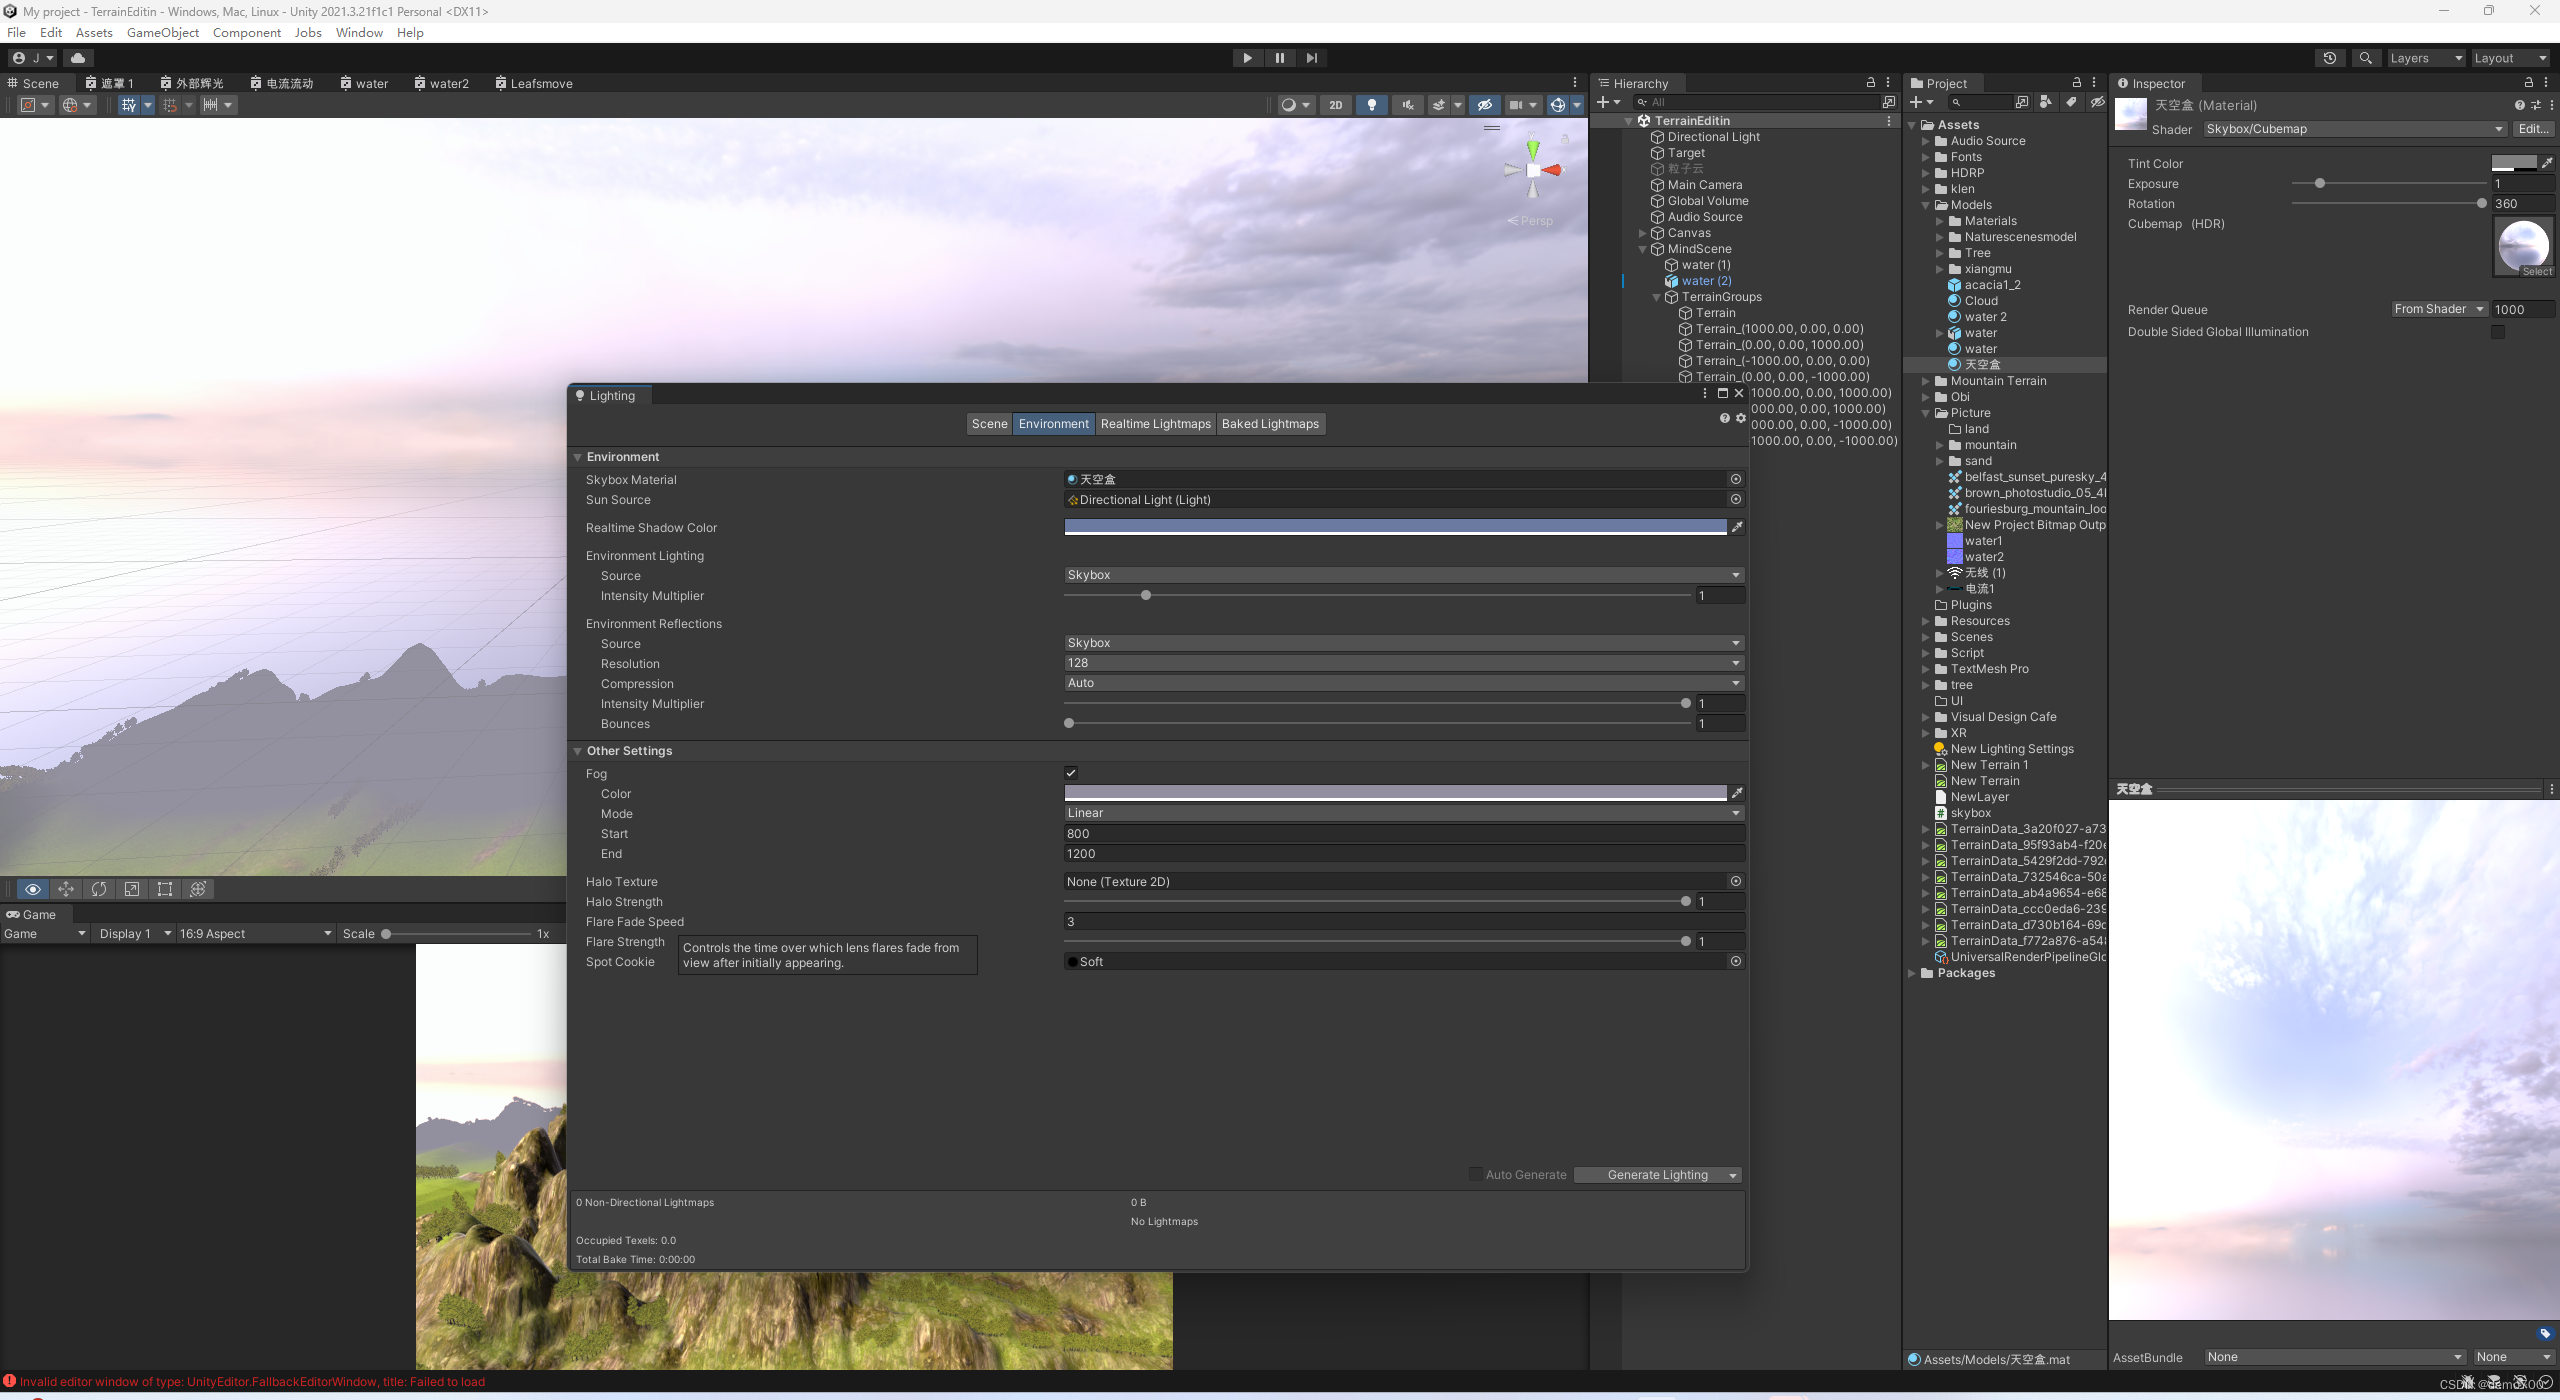Select the Rotate tool in scene overlay

[99, 889]
